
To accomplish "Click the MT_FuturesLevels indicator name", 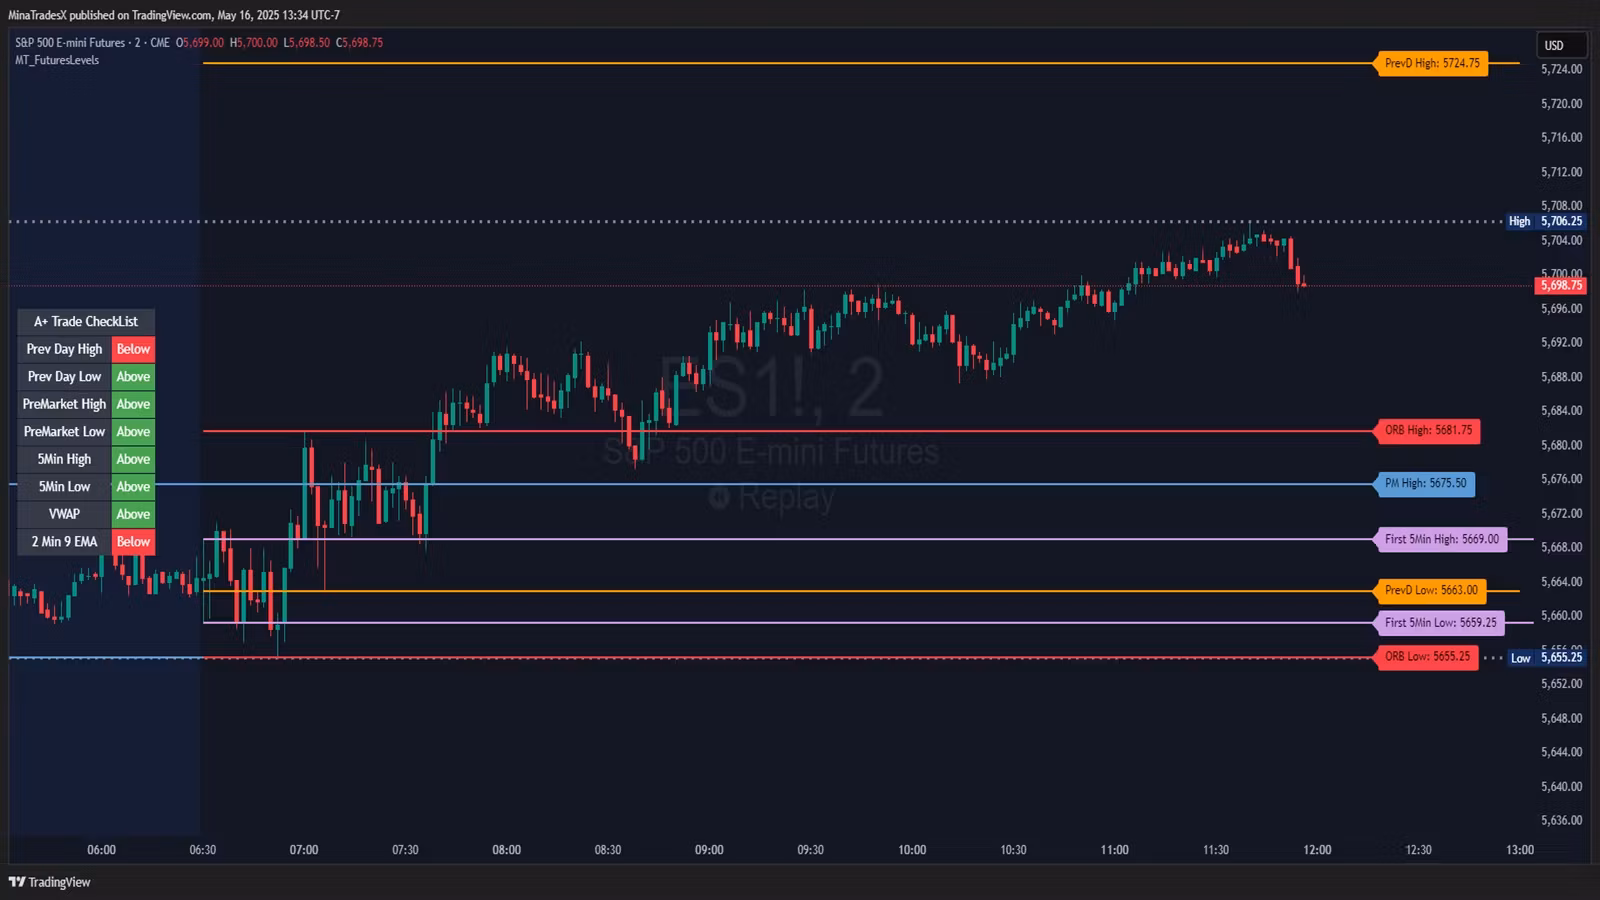I will 57,60.
